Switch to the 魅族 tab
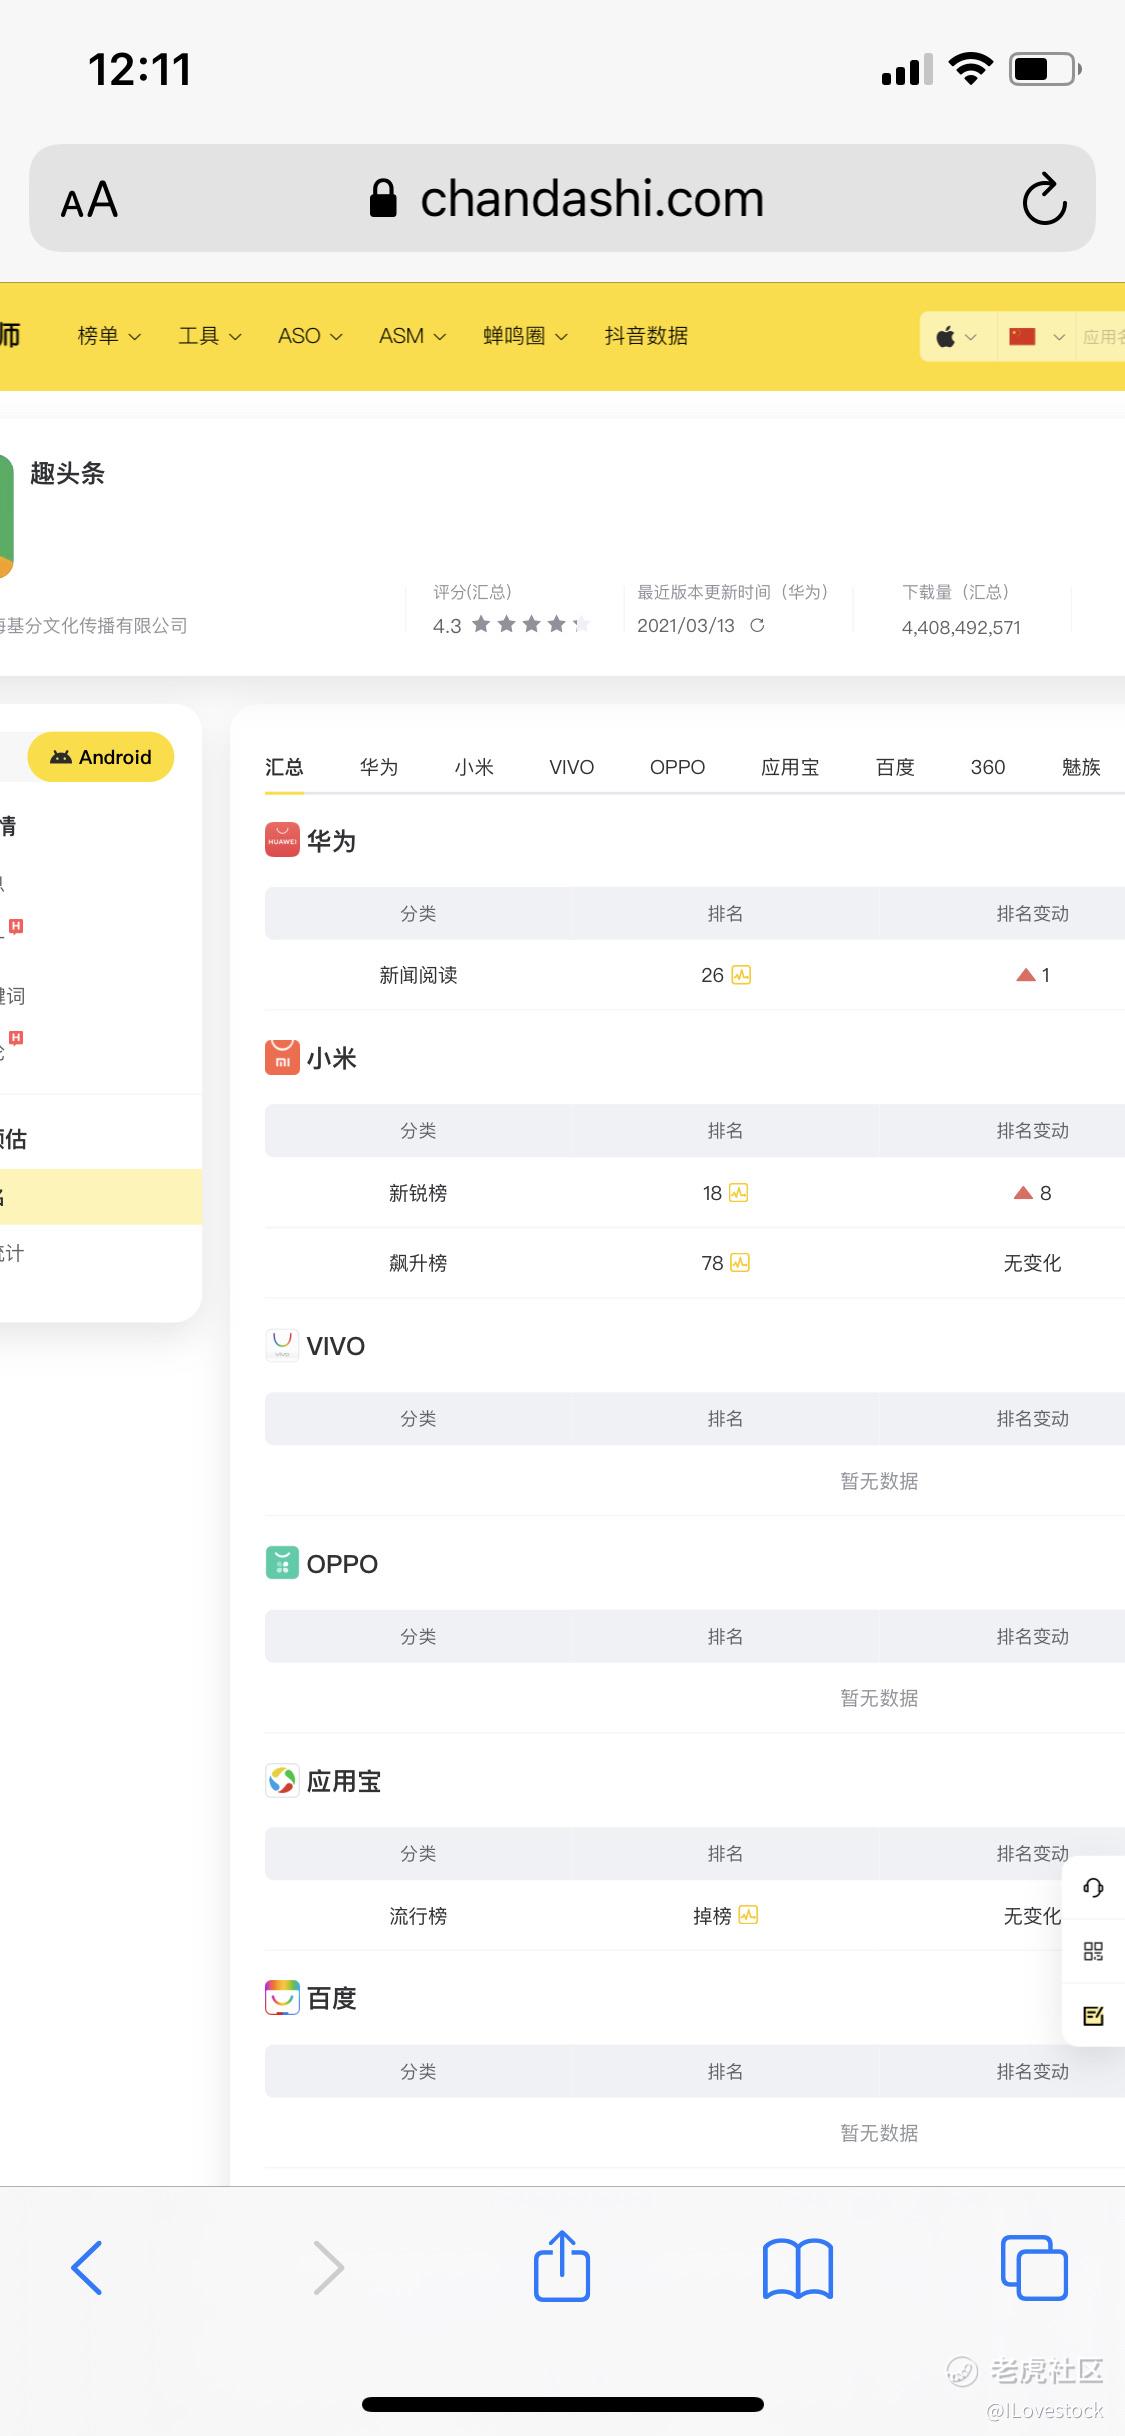 (x=1081, y=767)
